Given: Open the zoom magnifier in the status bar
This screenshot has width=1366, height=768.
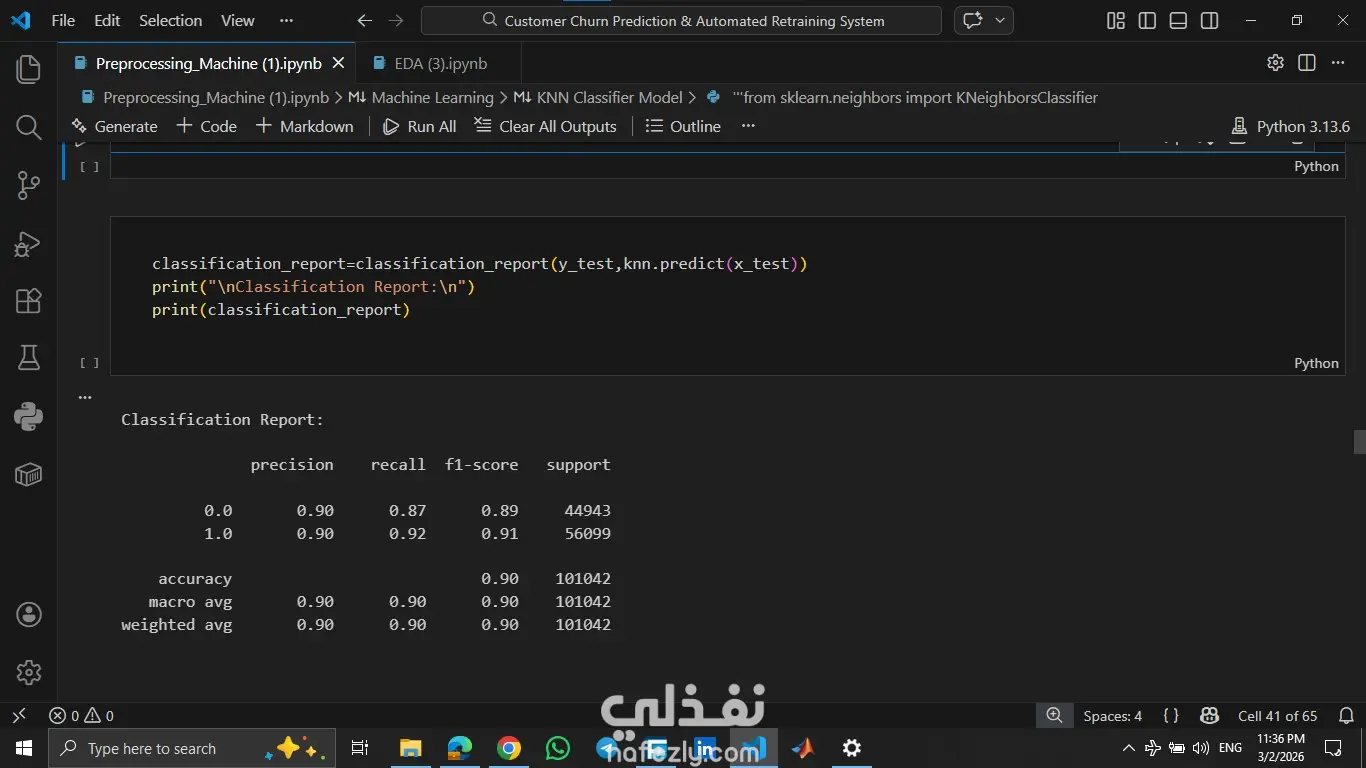Looking at the screenshot, I should (1054, 716).
